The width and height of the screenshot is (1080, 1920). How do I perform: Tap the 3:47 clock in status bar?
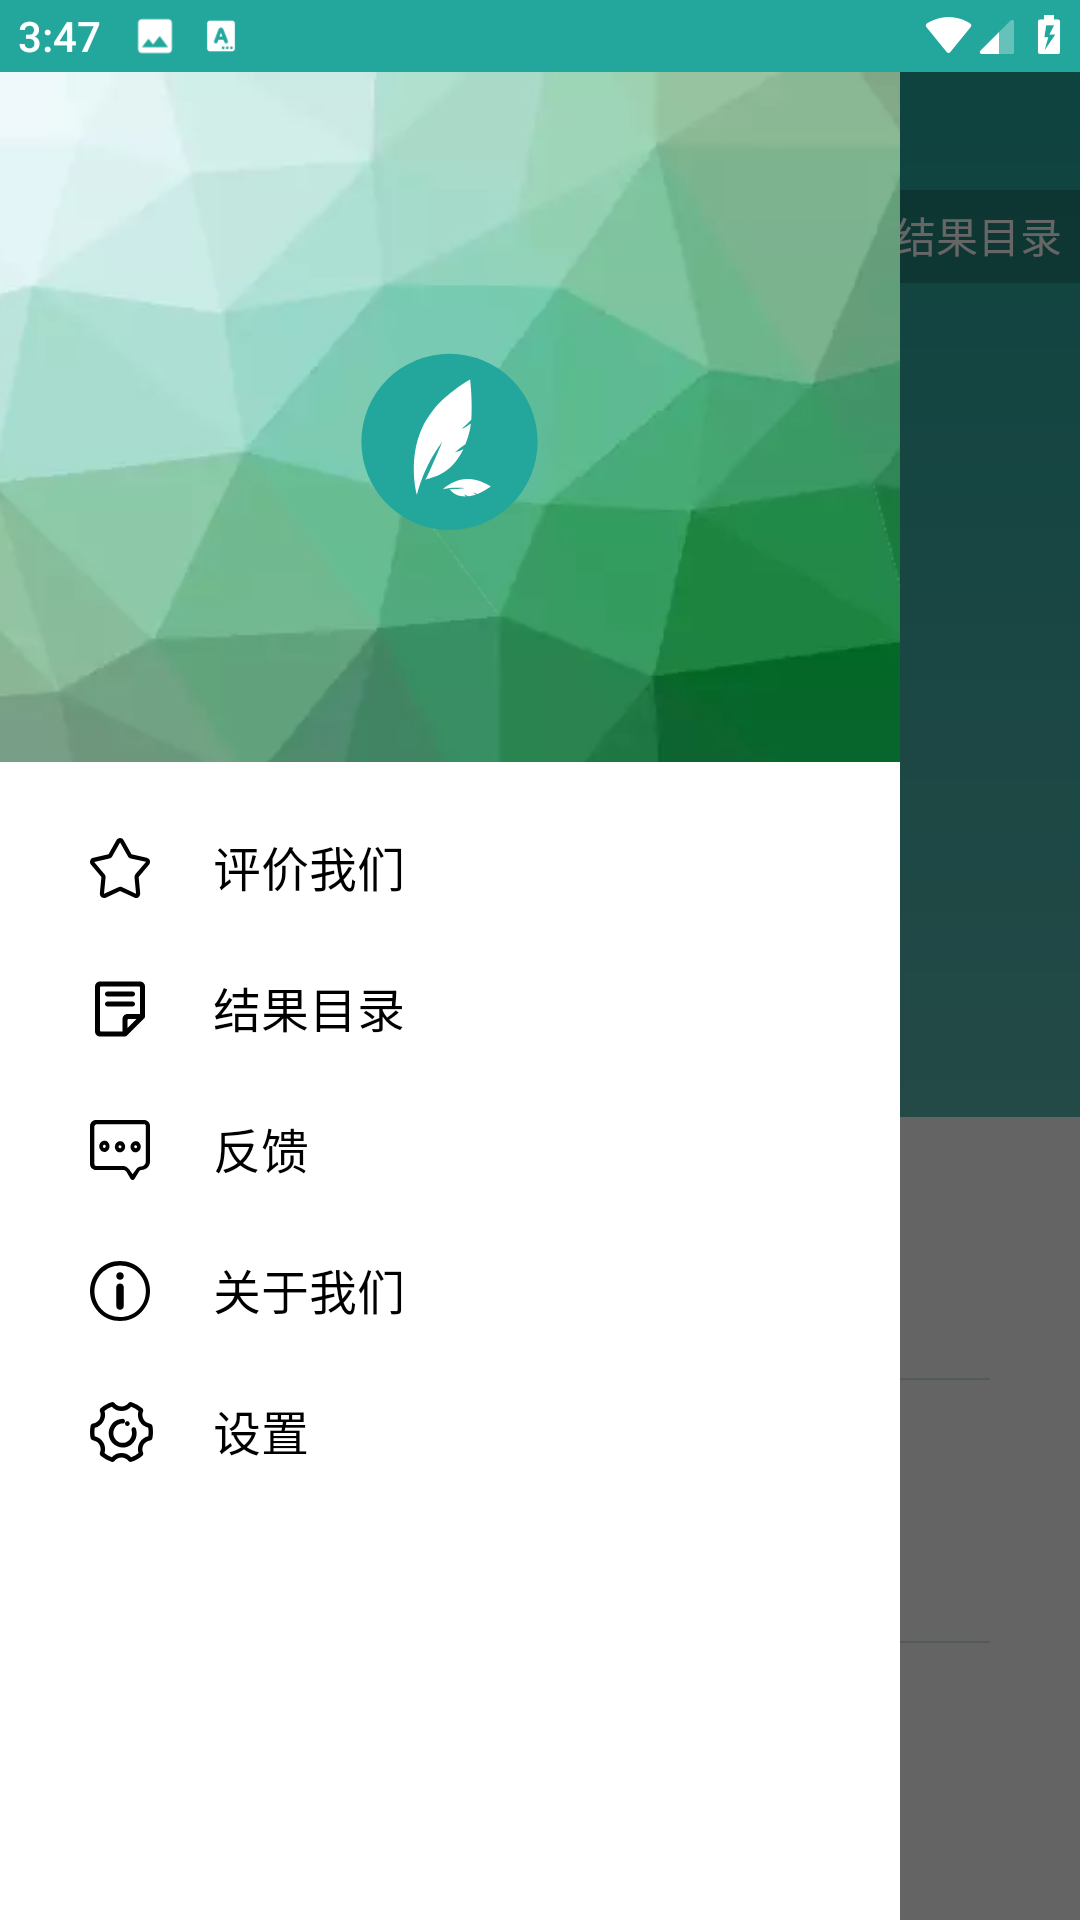tap(59, 38)
